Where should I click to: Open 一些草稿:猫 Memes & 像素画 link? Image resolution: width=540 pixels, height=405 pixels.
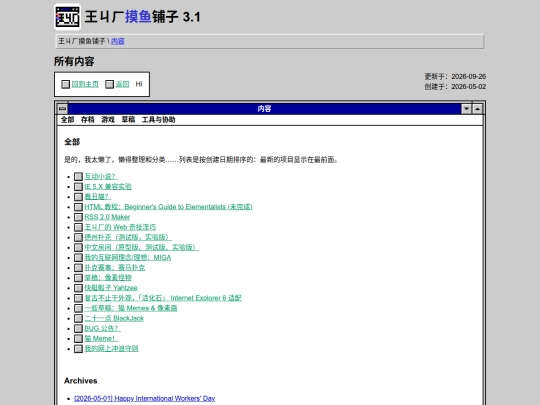pos(131,308)
